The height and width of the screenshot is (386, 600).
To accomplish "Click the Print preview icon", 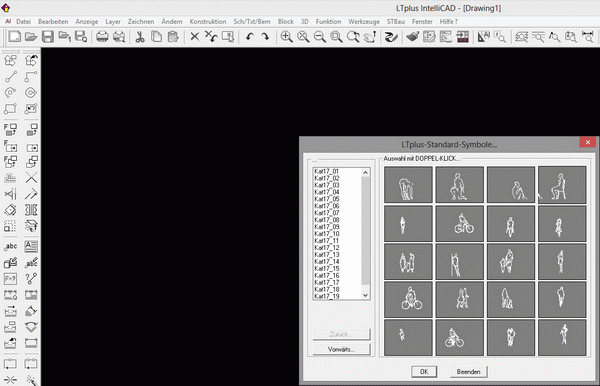I will click(x=119, y=37).
